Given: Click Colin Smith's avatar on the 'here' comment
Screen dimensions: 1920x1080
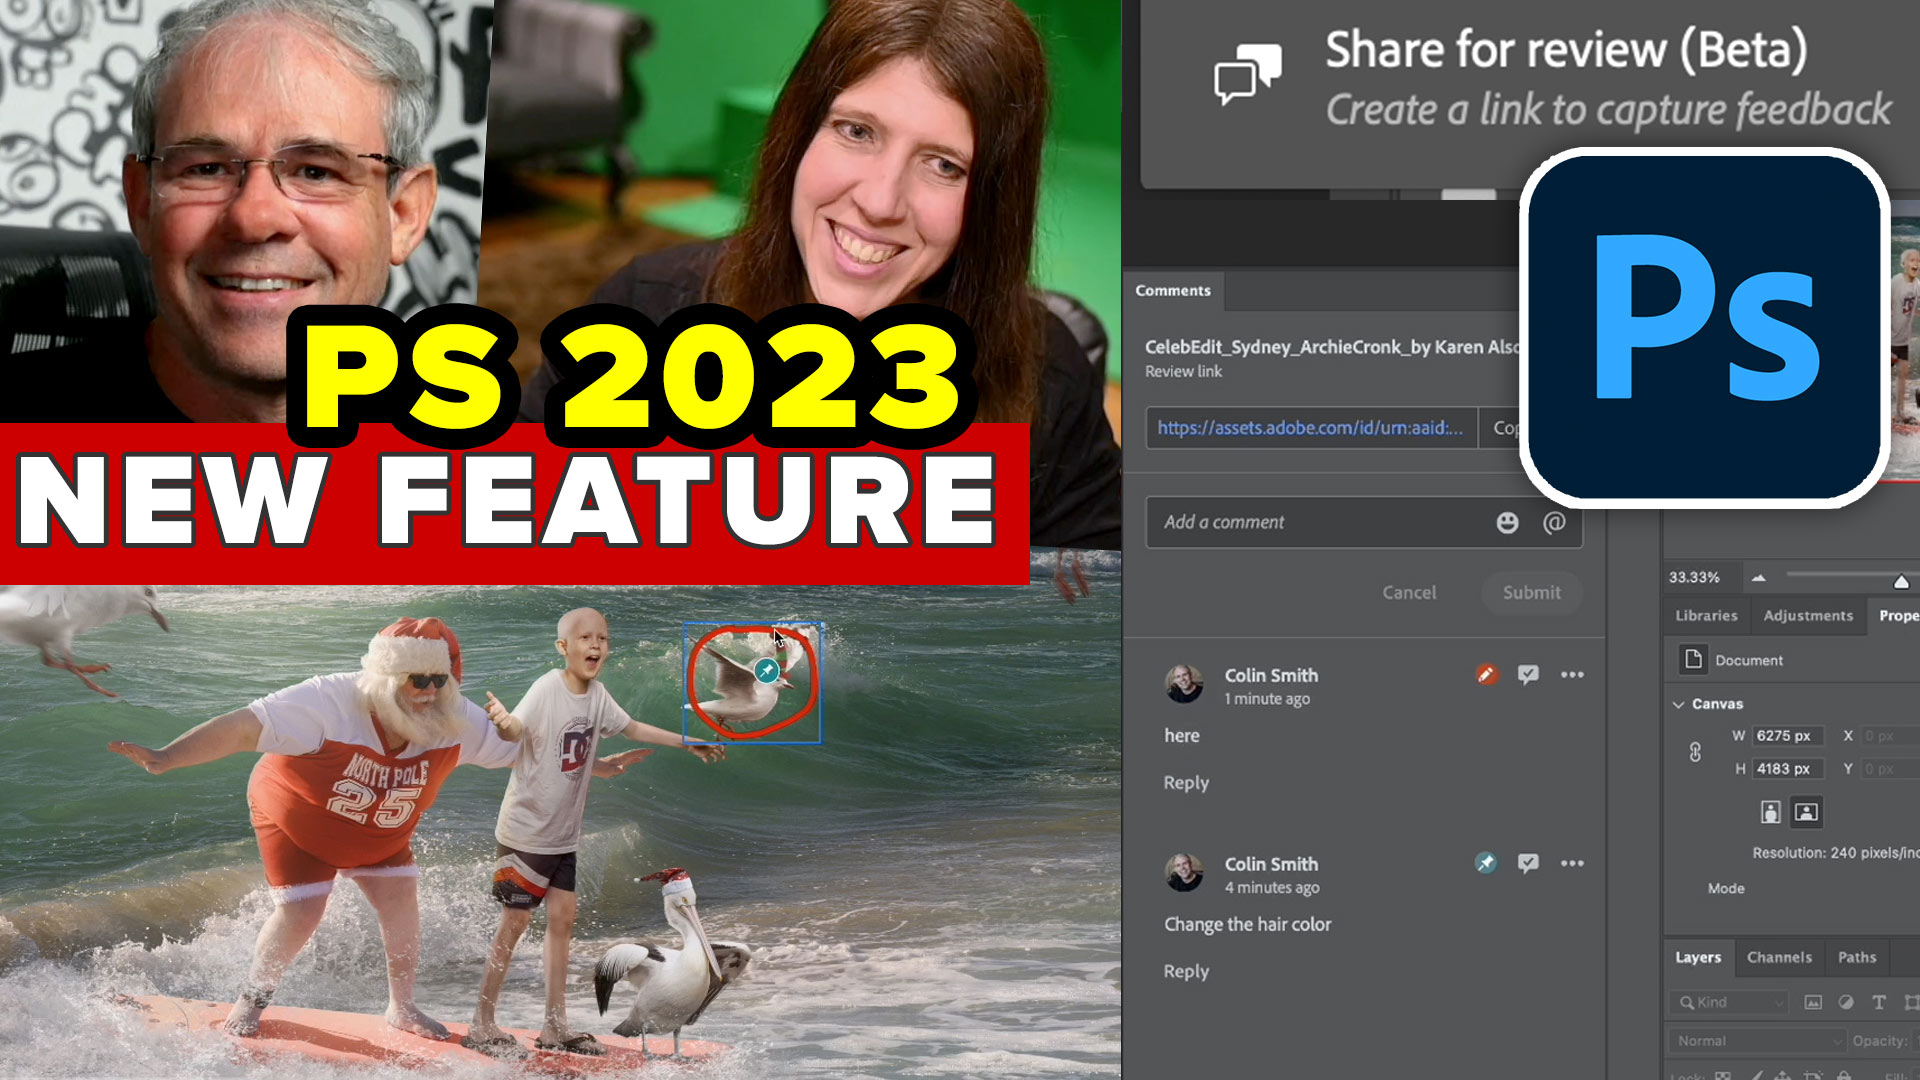Looking at the screenshot, I should pyautogui.click(x=1184, y=684).
